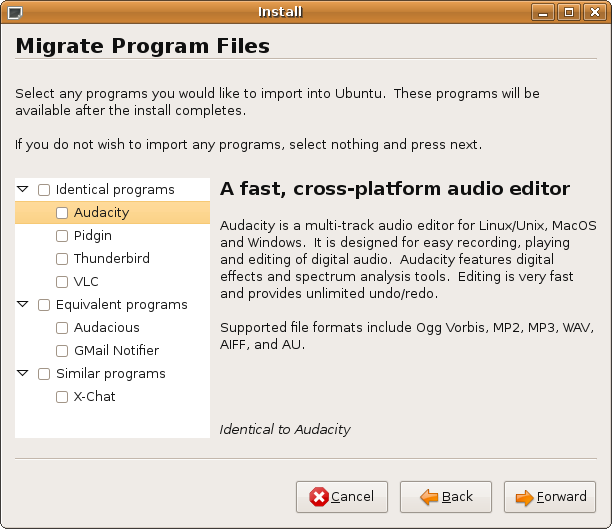Check the Identical programs group checkbox
Screen dimensions: 612x529
click(43, 190)
